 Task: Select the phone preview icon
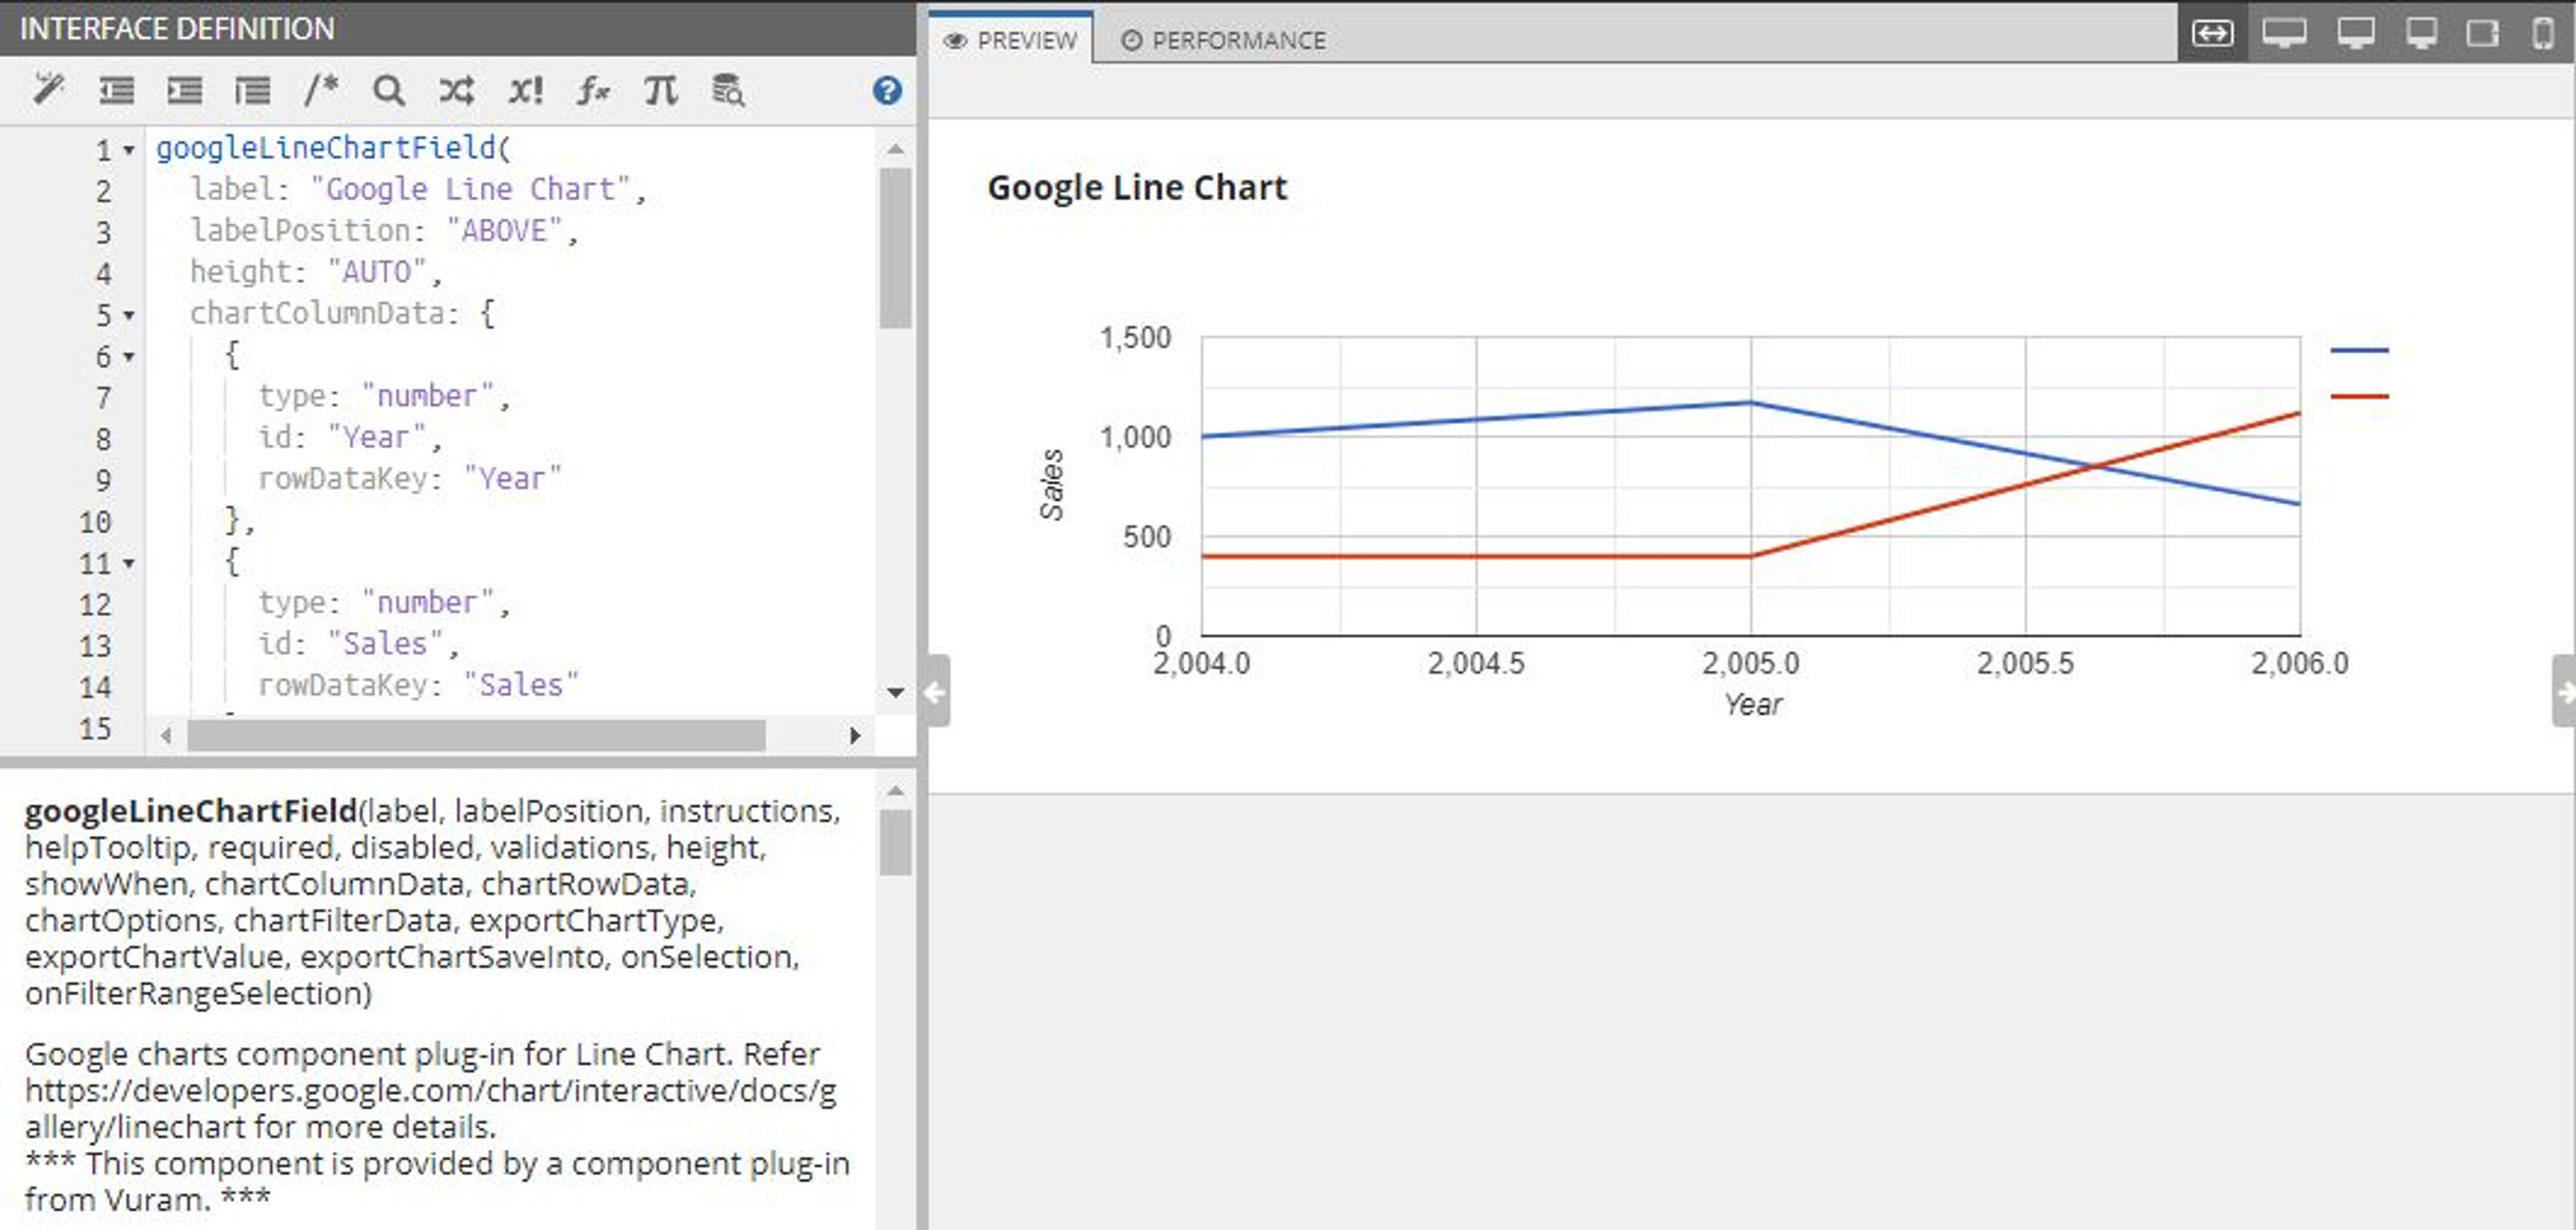(x=2544, y=33)
